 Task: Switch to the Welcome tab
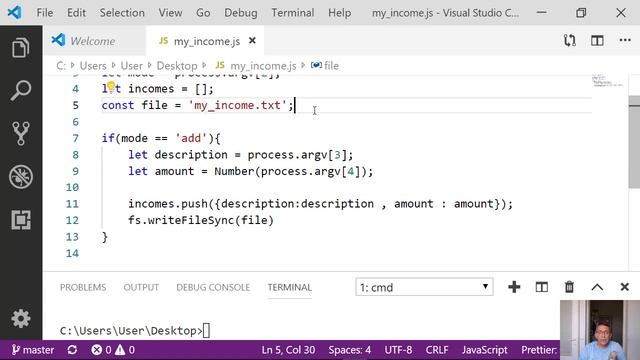(94, 41)
